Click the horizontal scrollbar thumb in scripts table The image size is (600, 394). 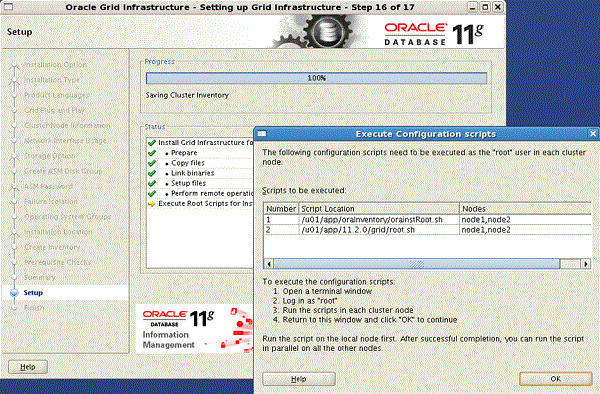pos(417,264)
